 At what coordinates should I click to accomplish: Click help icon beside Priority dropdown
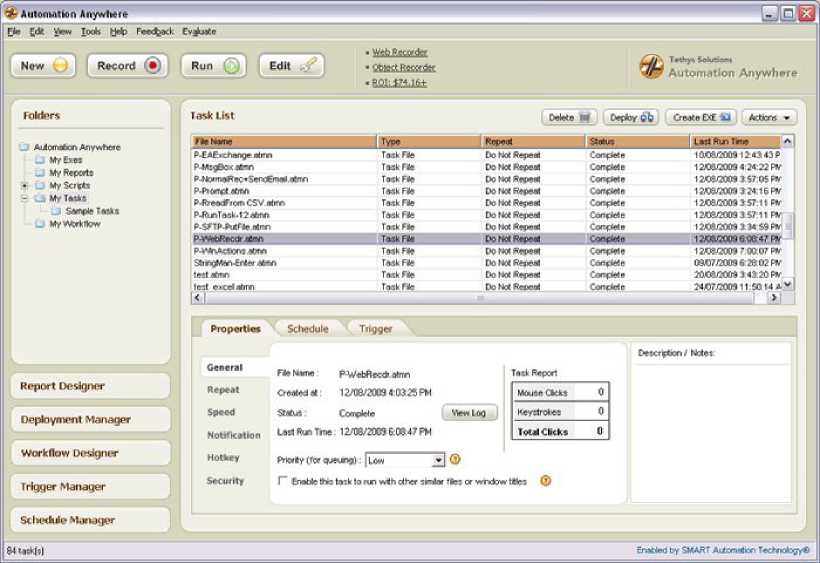(x=455, y=460)
